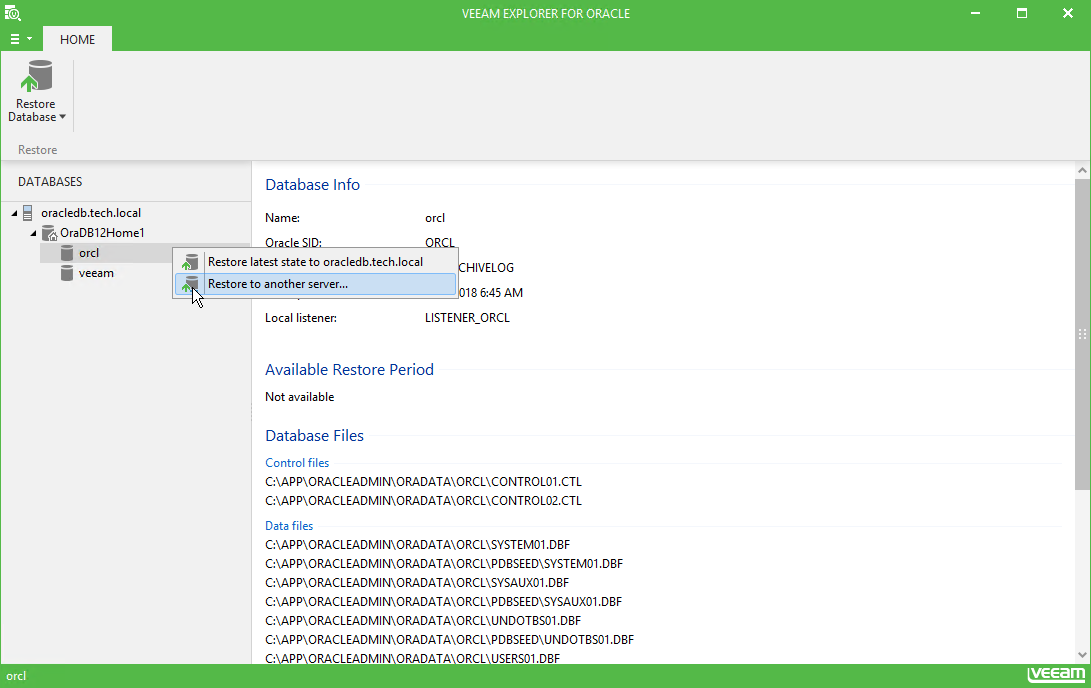Open the Restore Database dropdown arrow
The image size is (1091, 688).
[x=63, y=117]
